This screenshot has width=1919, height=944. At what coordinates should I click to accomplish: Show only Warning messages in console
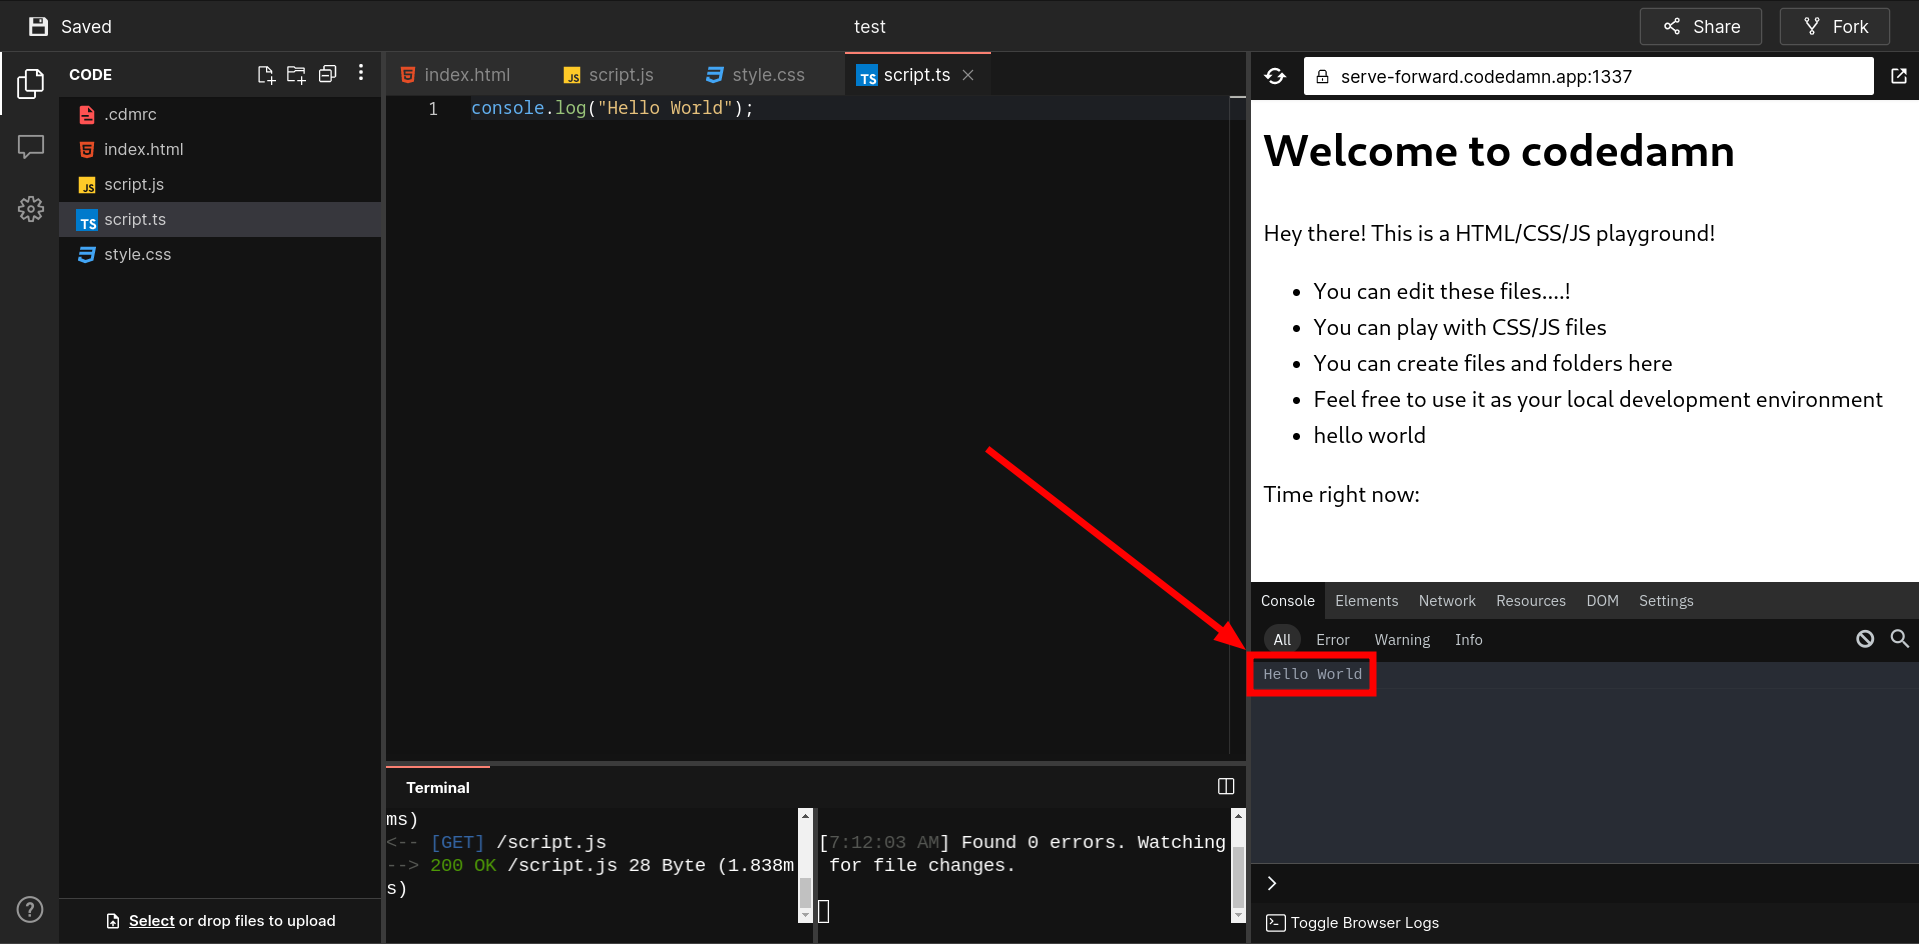pyautogui.click(x=1402, y=639)
